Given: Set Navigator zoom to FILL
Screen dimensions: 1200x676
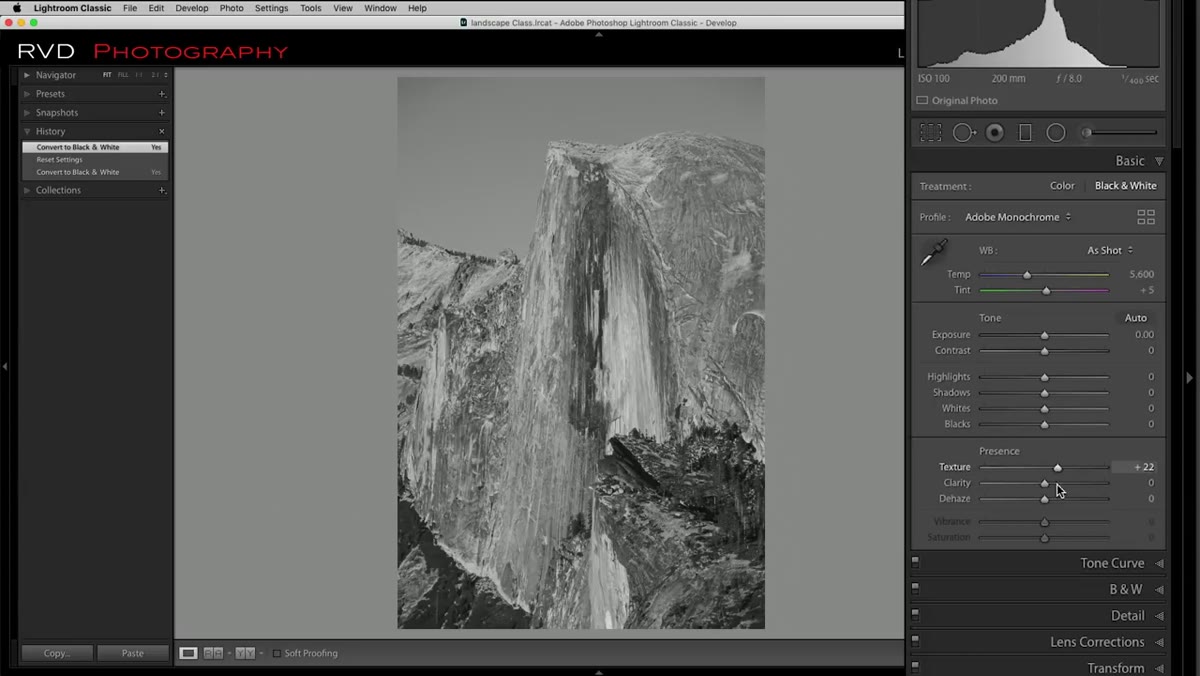Looking at the screenshot, I should pos(123,75).
